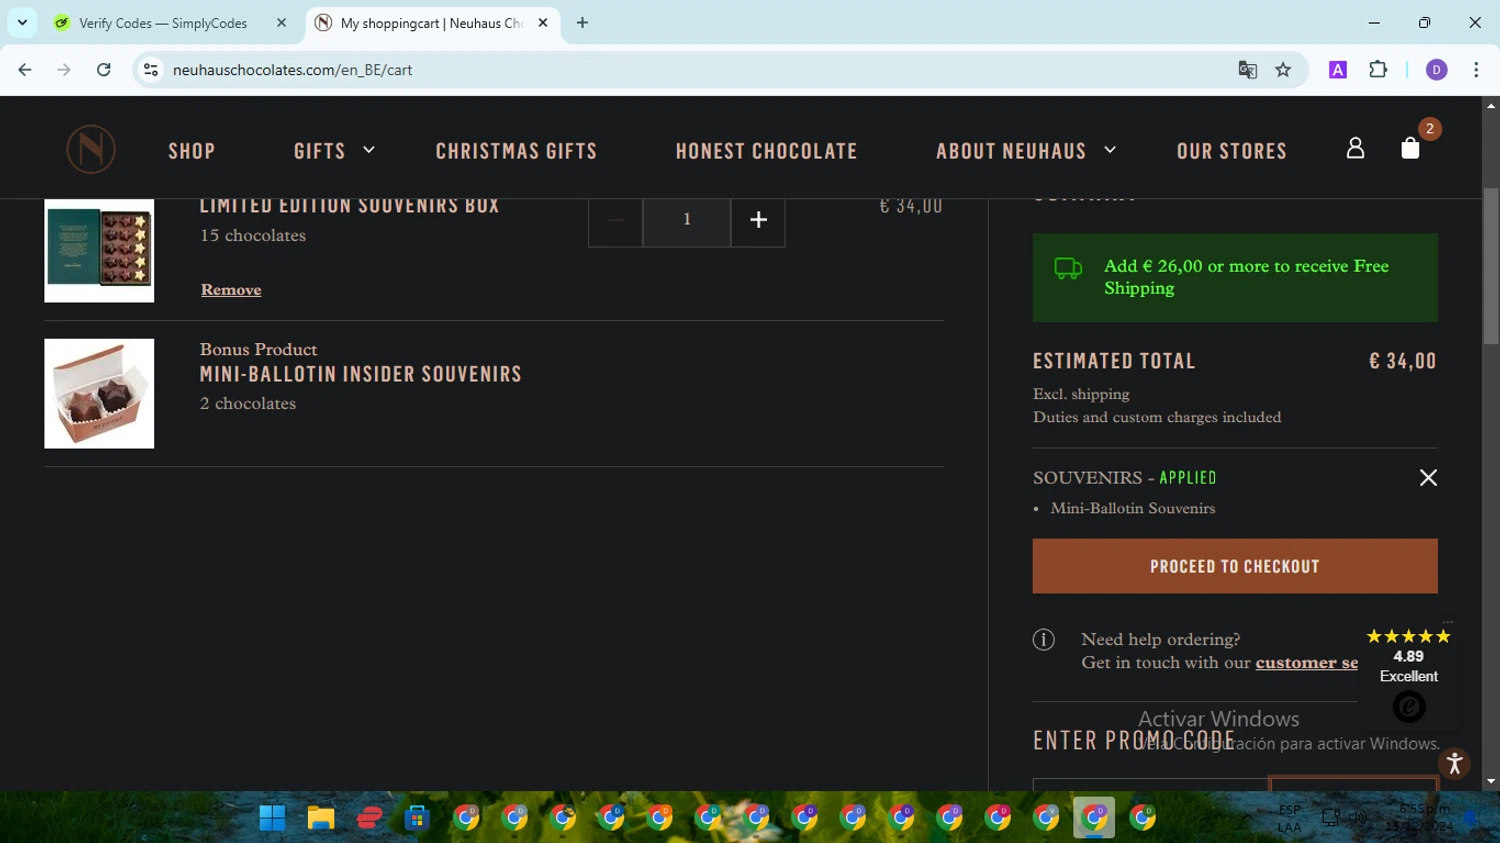Expand the ABOUT NEUHAUS chevron
1500x843 pixels.
click(1110, 150)
